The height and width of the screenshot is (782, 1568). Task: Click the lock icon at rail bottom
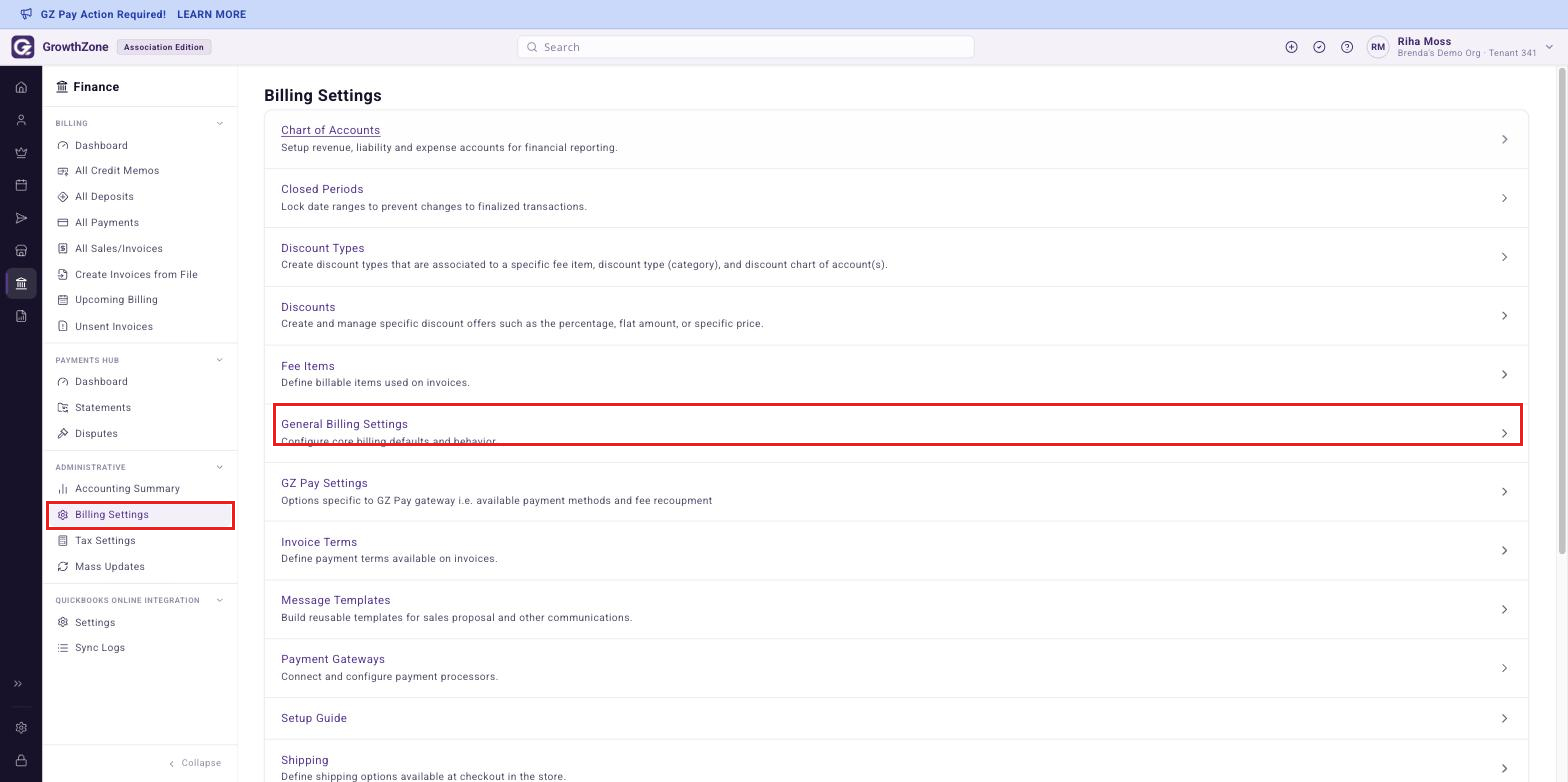click(x=21, y=761)
